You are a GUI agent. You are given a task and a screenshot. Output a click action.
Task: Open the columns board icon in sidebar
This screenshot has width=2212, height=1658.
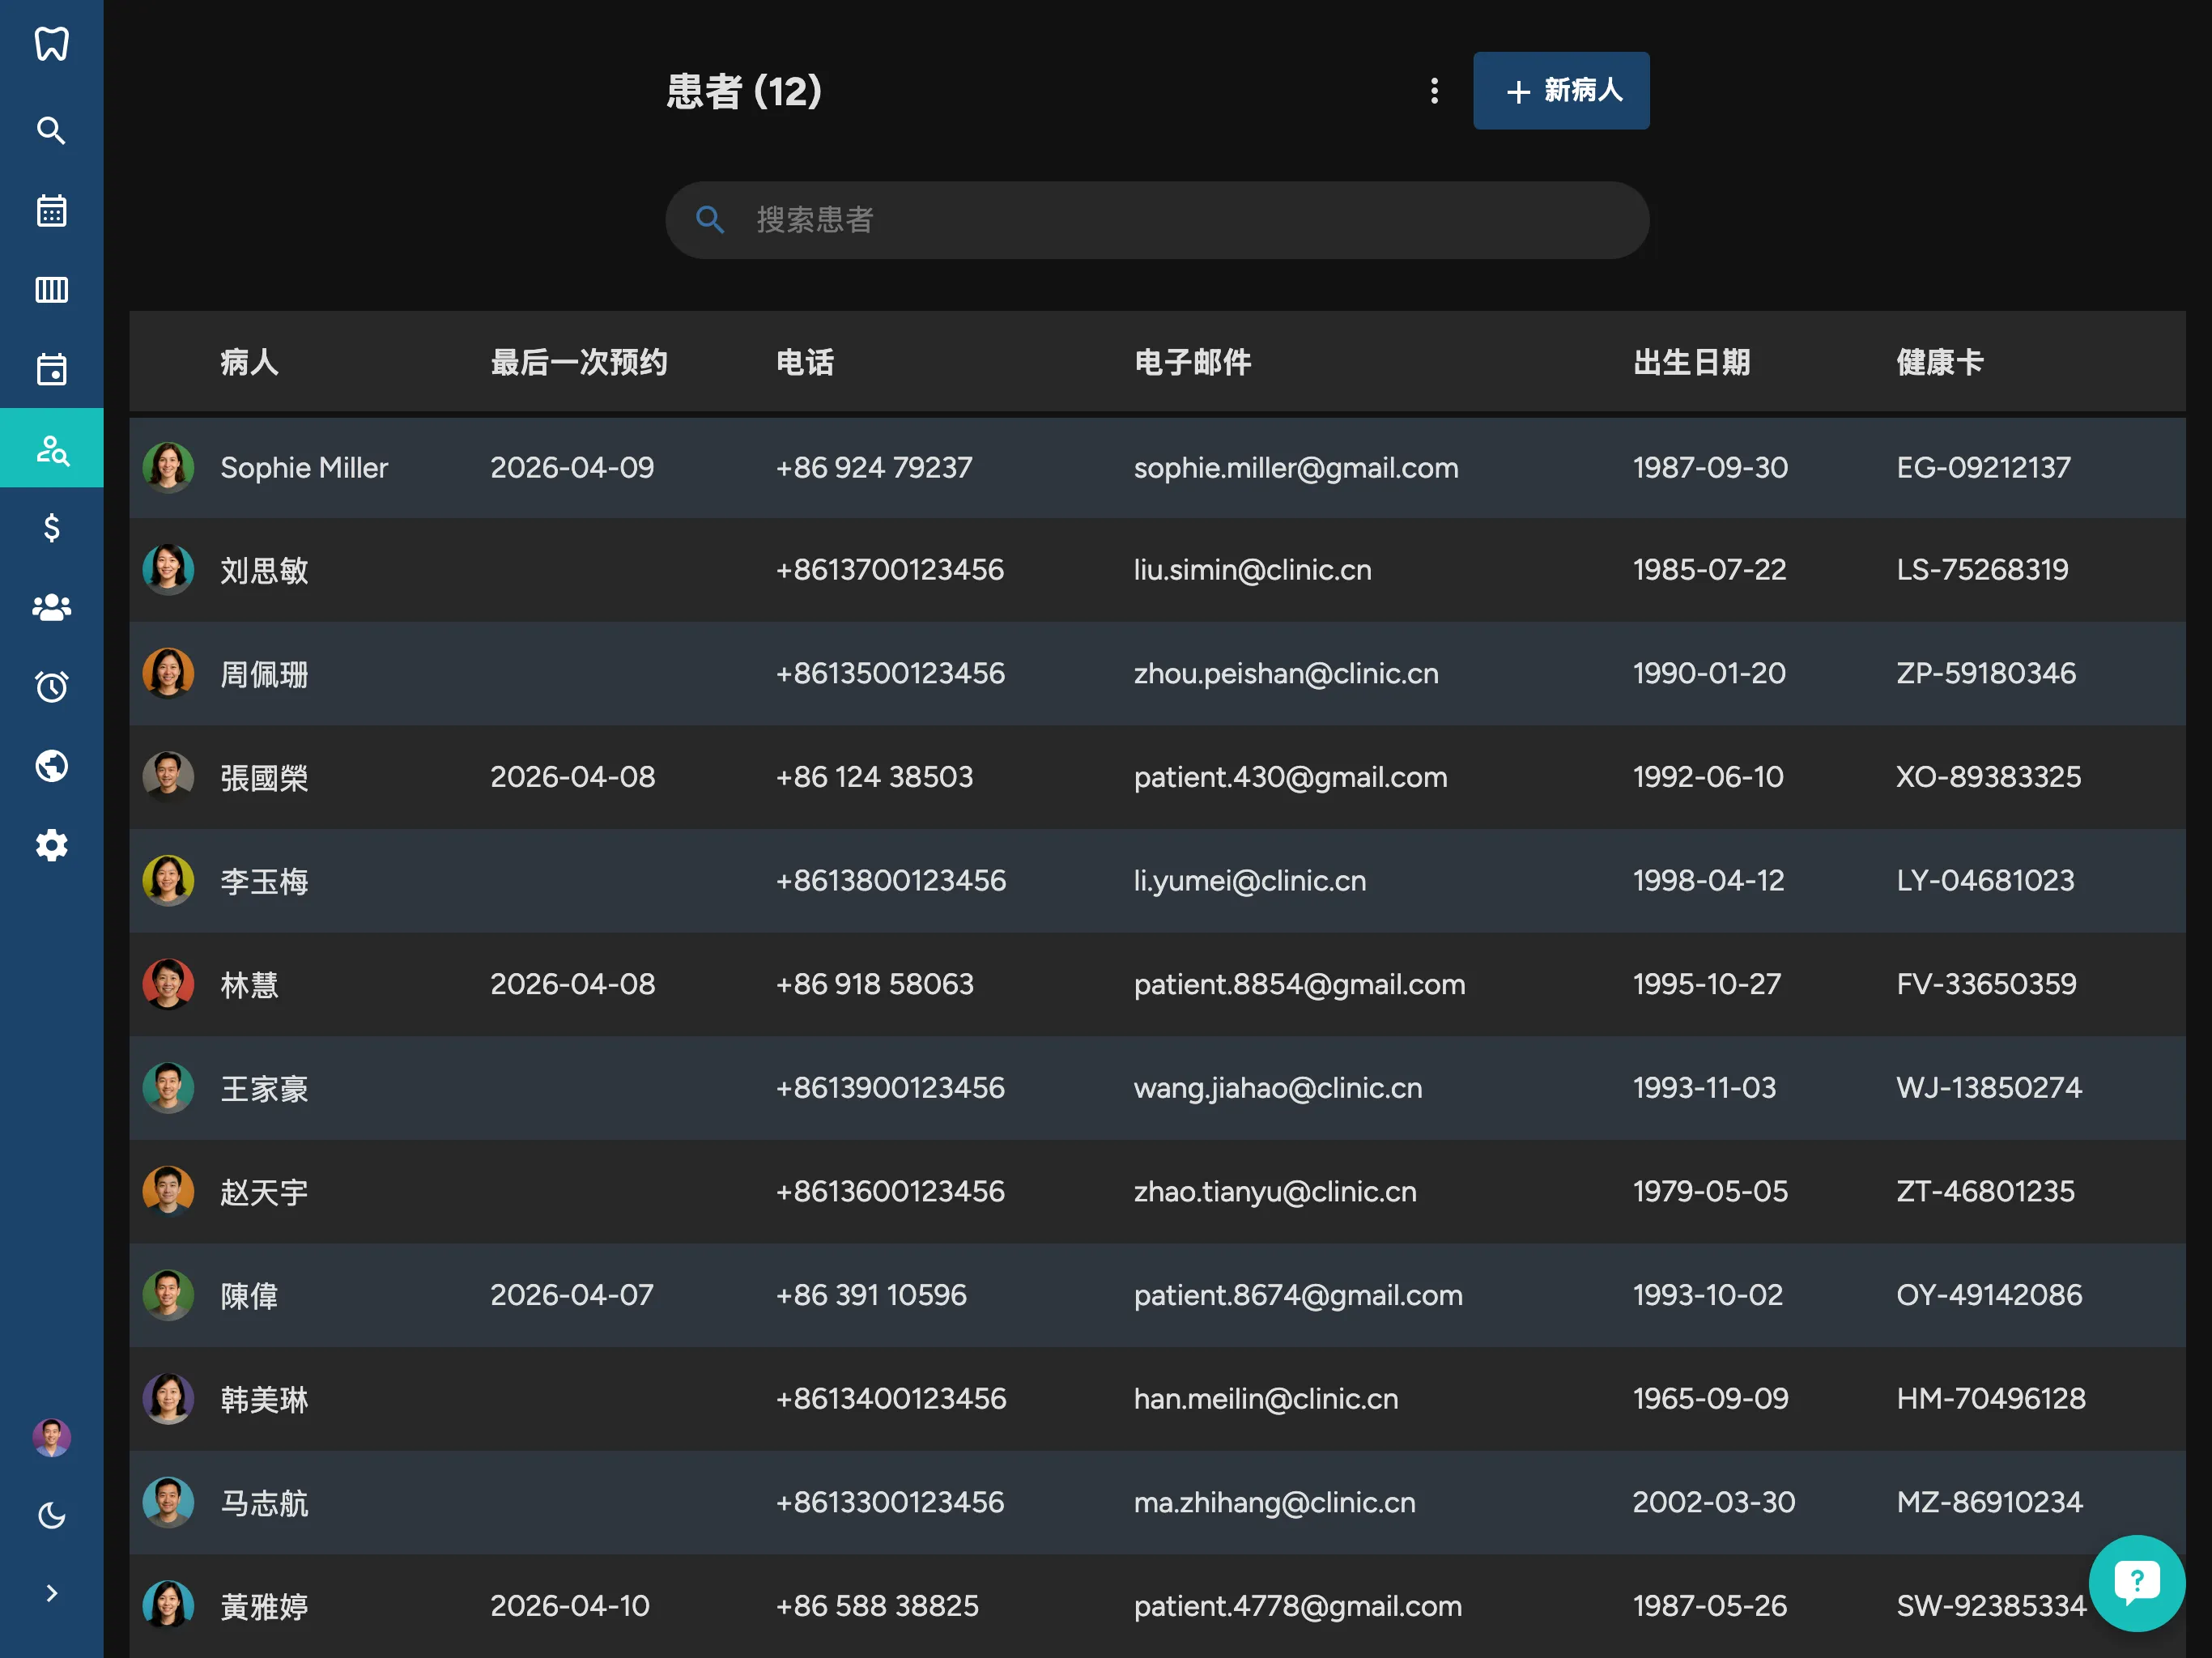(51, 290)
